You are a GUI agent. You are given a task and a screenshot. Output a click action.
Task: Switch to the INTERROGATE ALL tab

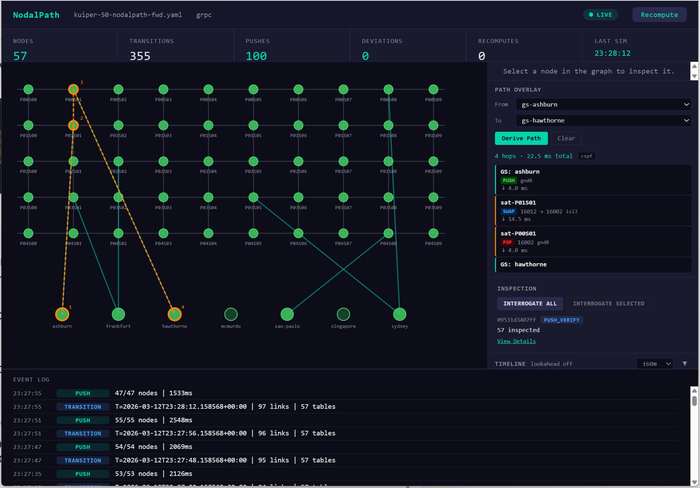tap(530, 304)
